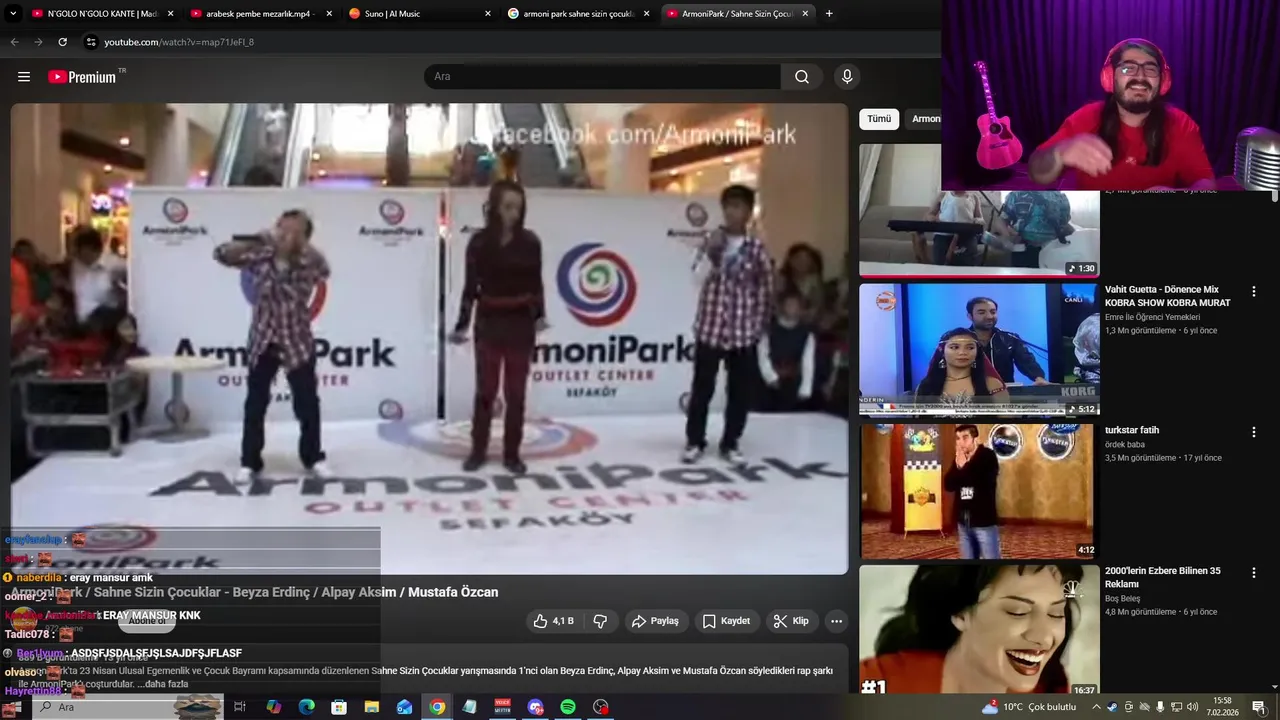Start voice search with microphone icon
The height and width of the screenshot is (720, 1280).
847,77
